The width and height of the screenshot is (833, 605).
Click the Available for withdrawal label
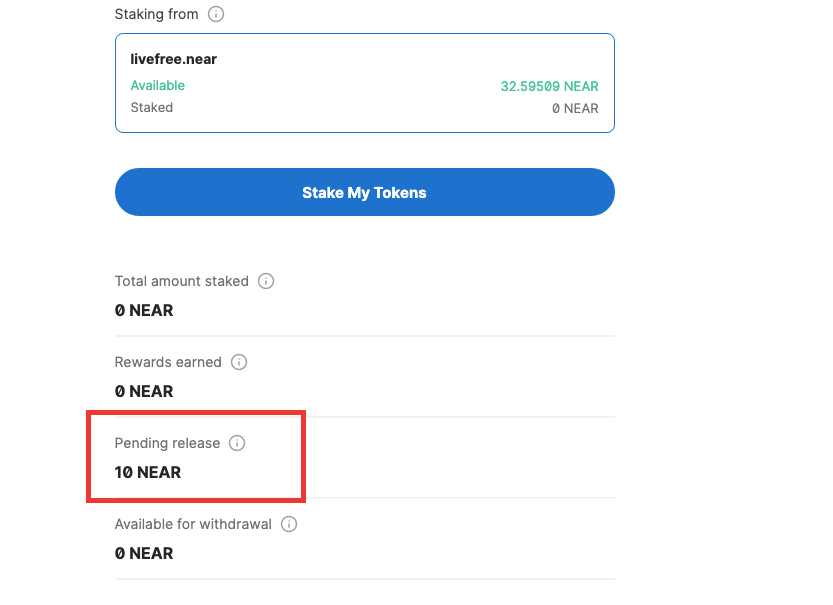click(193, 524)
